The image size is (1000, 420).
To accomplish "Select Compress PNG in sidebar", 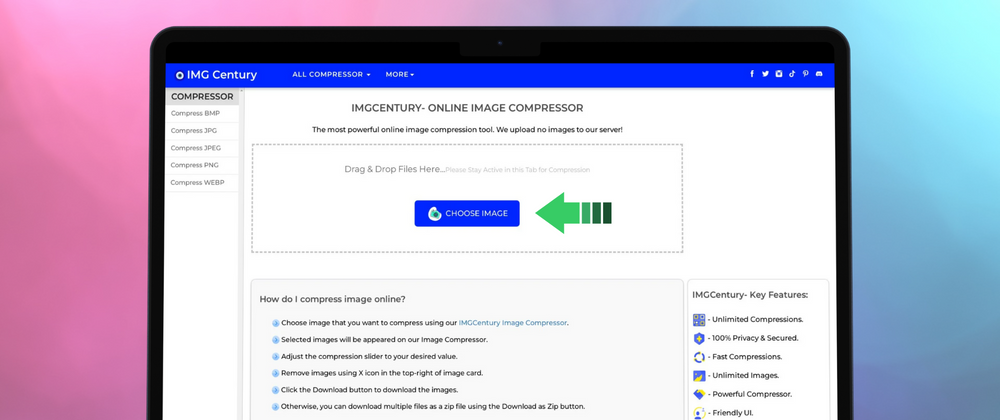I will (202, 165).
